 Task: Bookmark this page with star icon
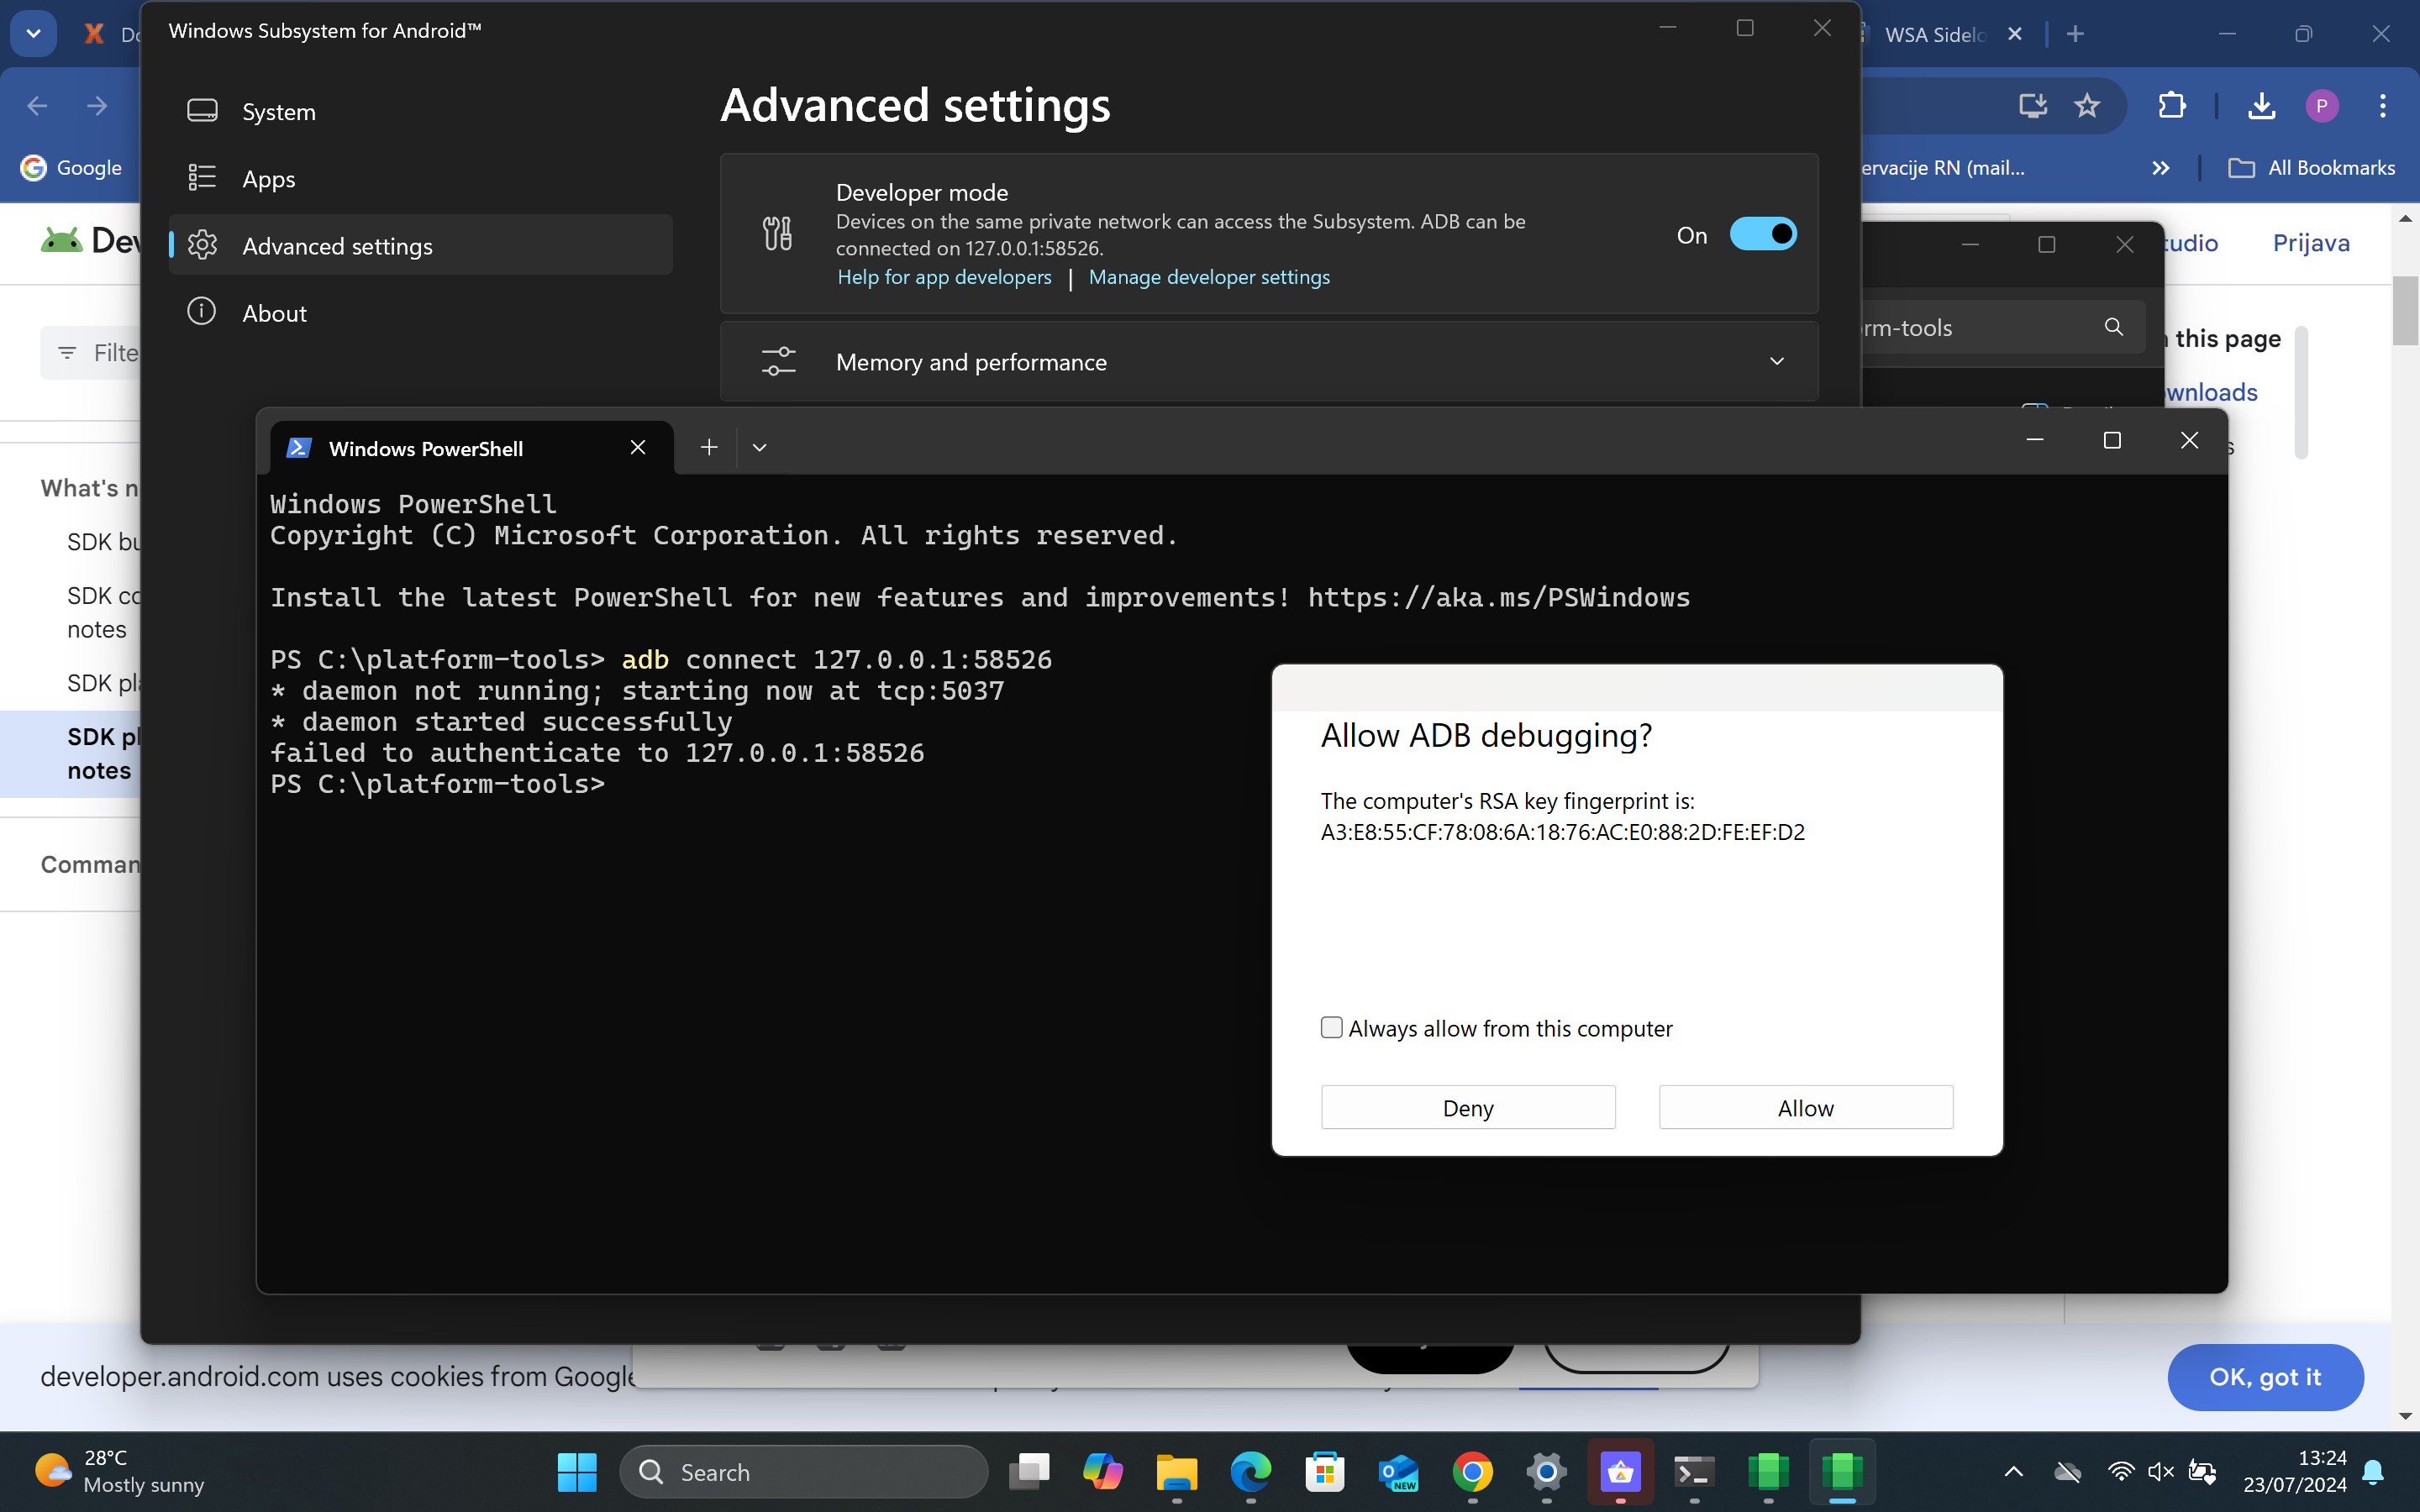[x=2086, y=106]
